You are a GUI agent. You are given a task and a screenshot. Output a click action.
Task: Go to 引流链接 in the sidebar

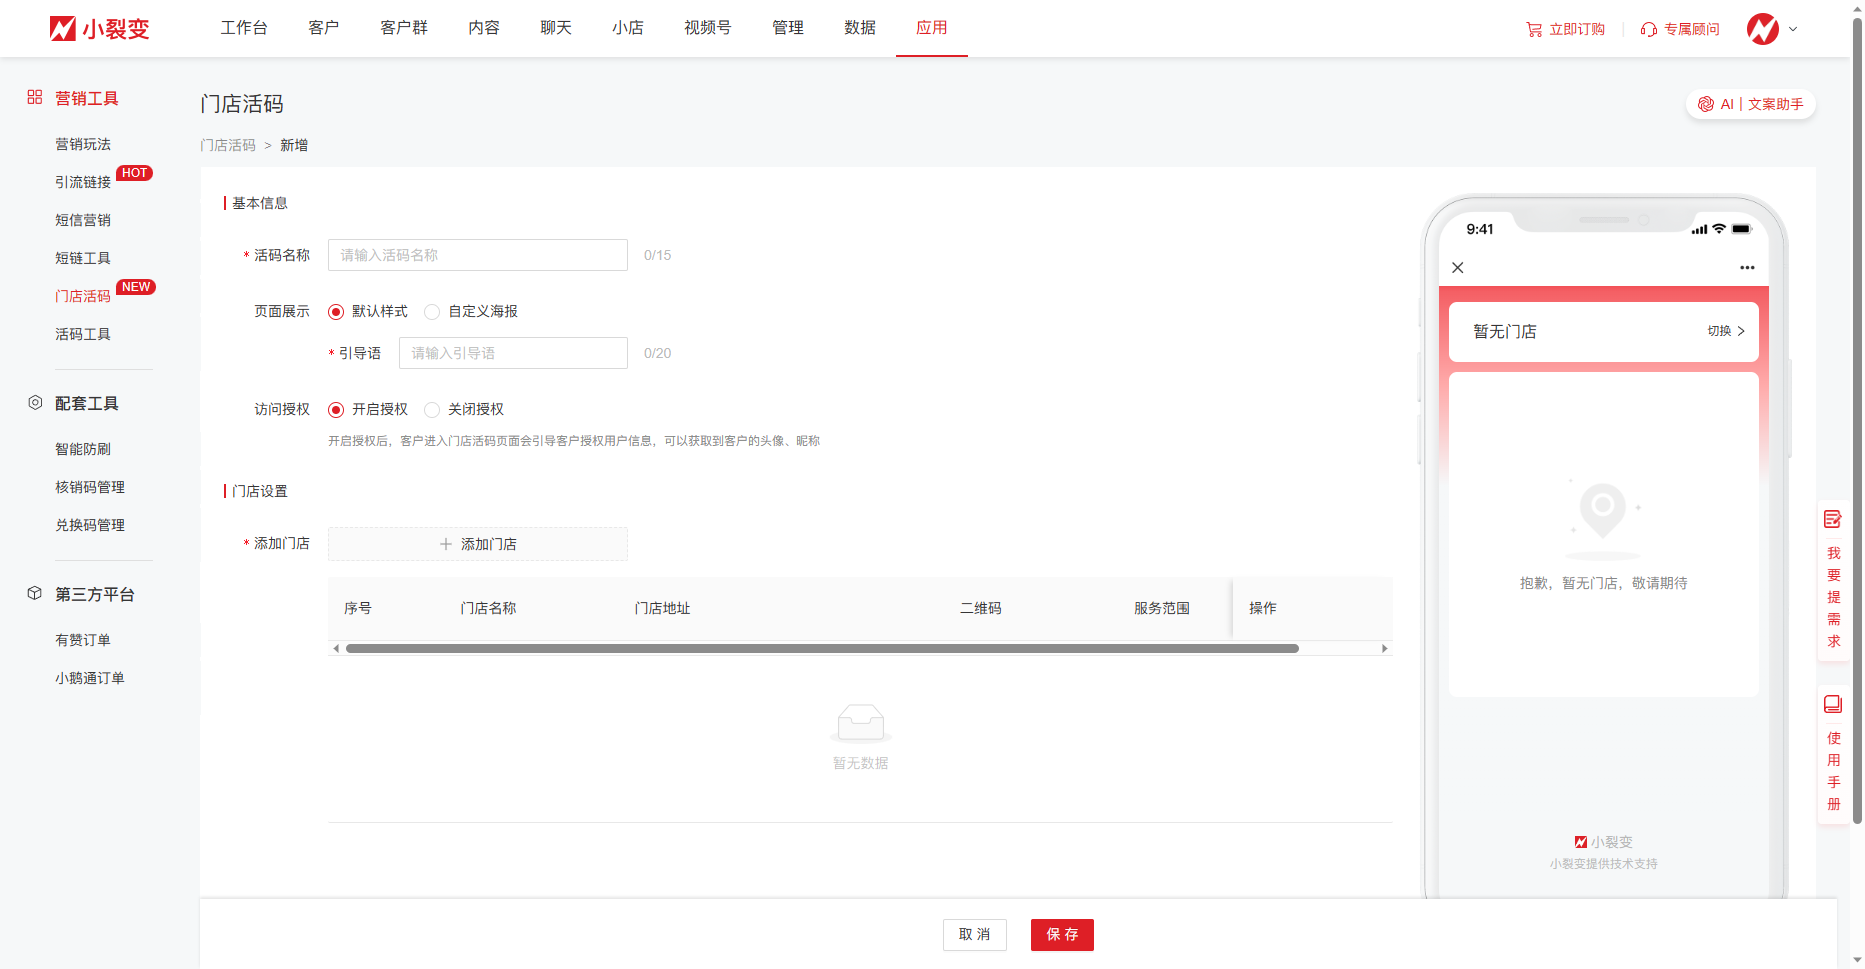pyautogui.click(x=83, y=182)
